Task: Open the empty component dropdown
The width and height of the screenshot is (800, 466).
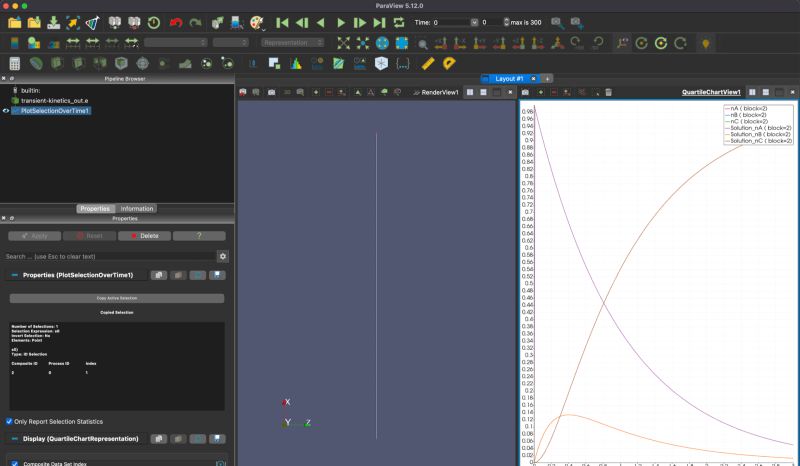Action: click(x=231, y=43)
